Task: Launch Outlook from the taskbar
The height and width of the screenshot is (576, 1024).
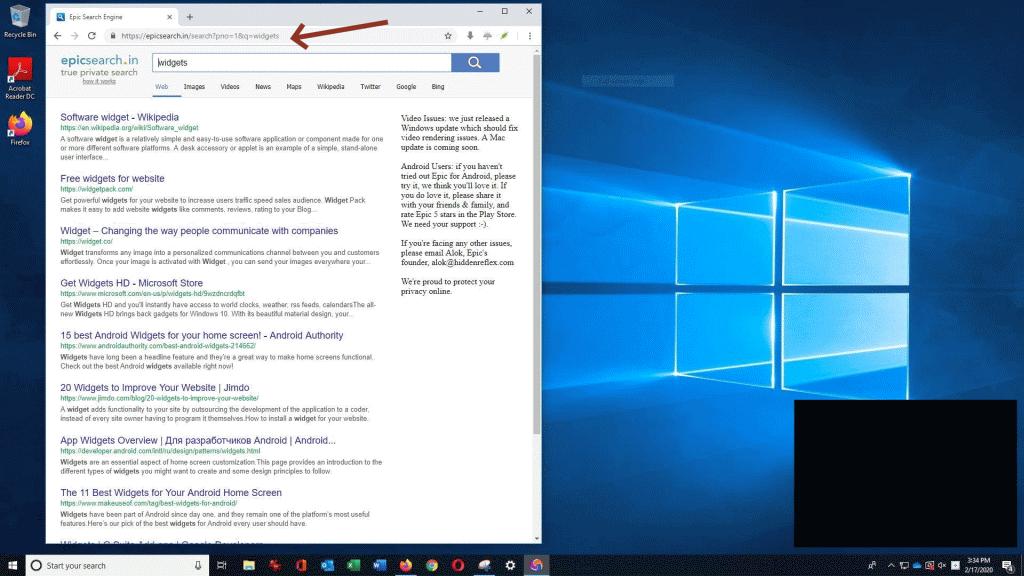Action: coord(327,566)
